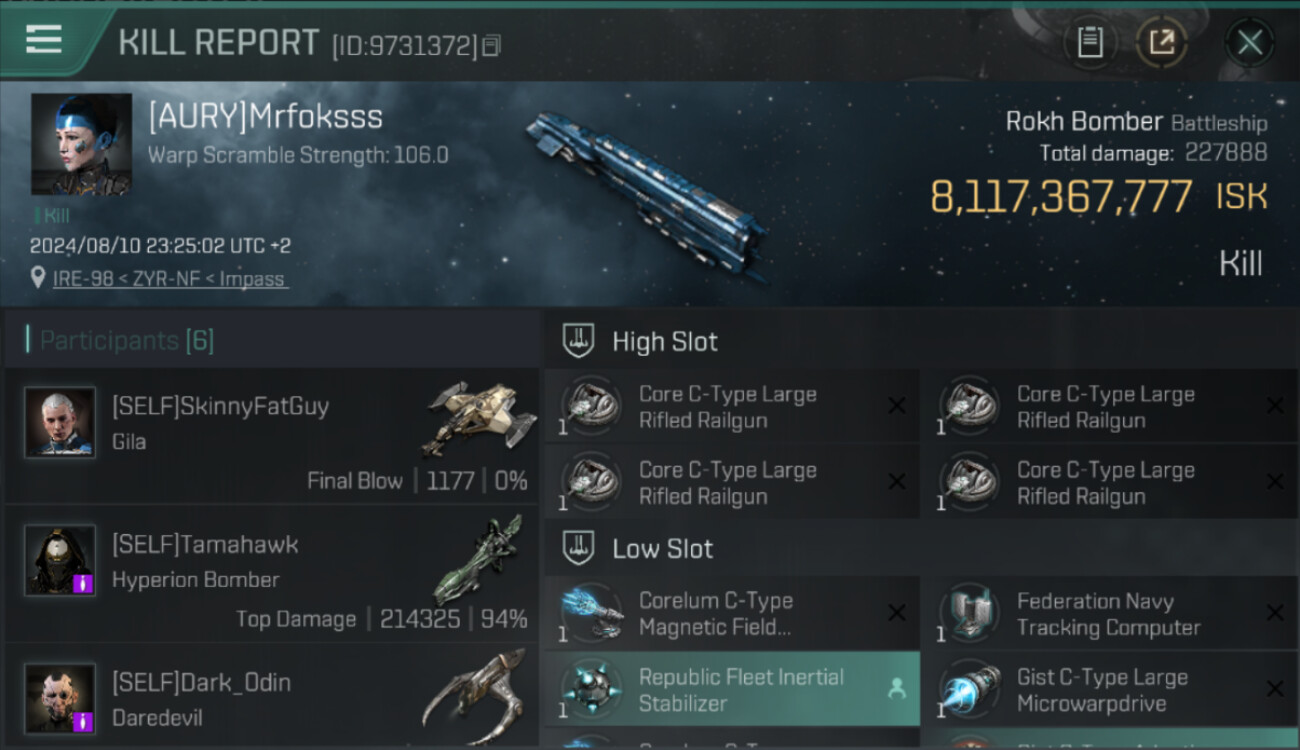
Task: Copy the kill report ID
Action: click(491, 46)
